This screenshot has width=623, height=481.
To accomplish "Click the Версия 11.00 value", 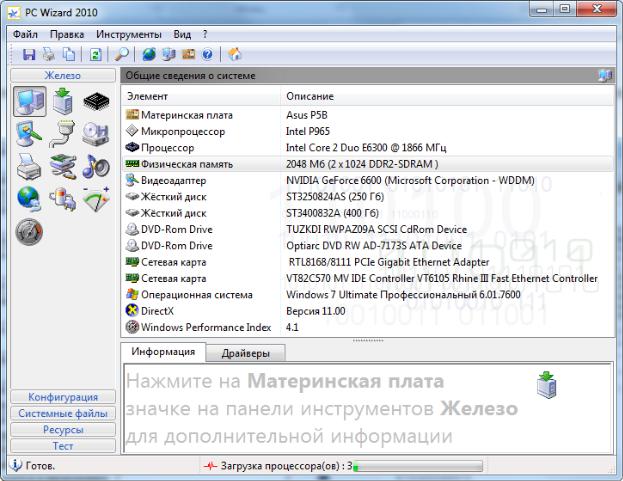I will (315, 311).
